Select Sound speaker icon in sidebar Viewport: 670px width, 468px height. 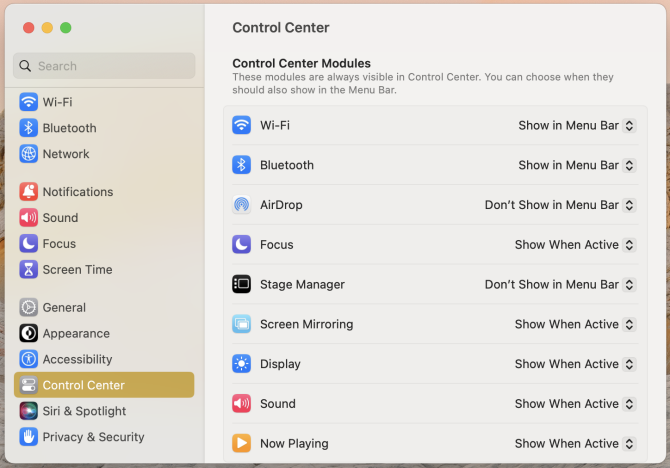[29, 218]
